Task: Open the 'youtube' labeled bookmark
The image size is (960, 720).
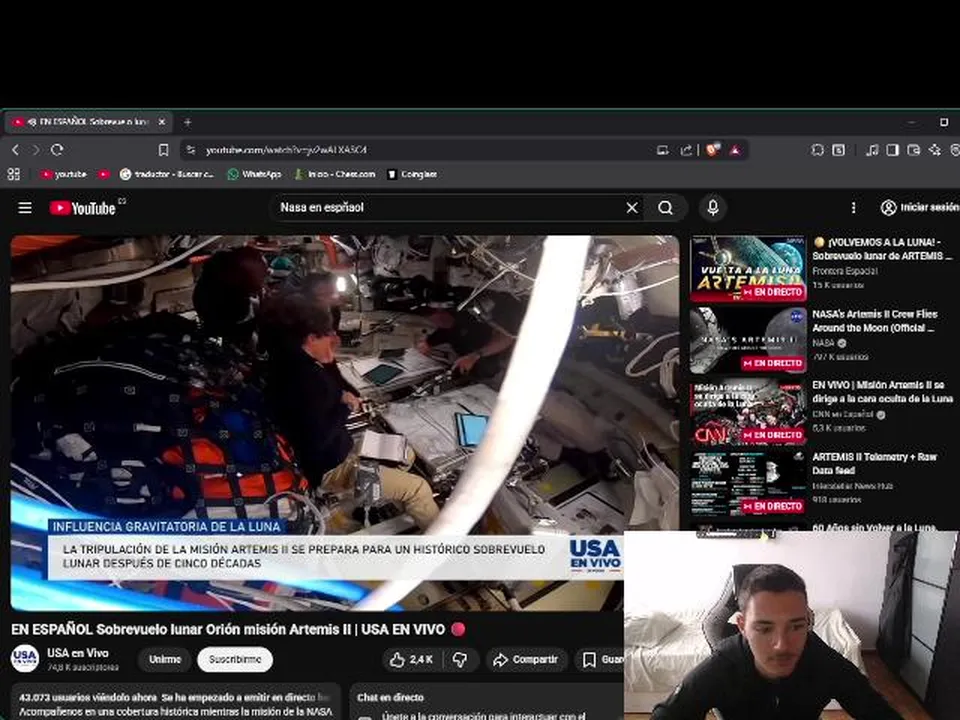Action: coord(64,174)
